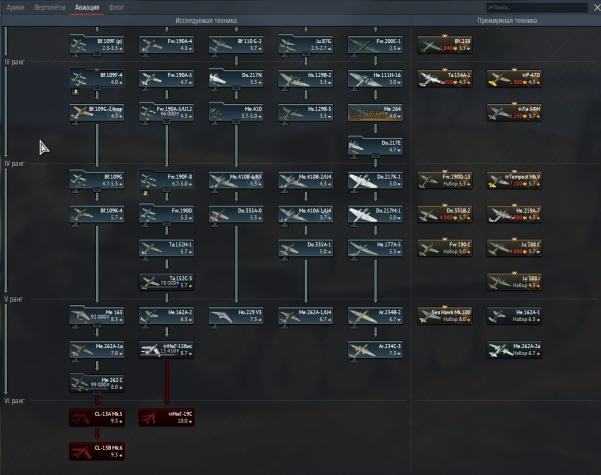Select the Hs.129B-3 aircraft card
601x475 pixels.
[x=305, y=112]
